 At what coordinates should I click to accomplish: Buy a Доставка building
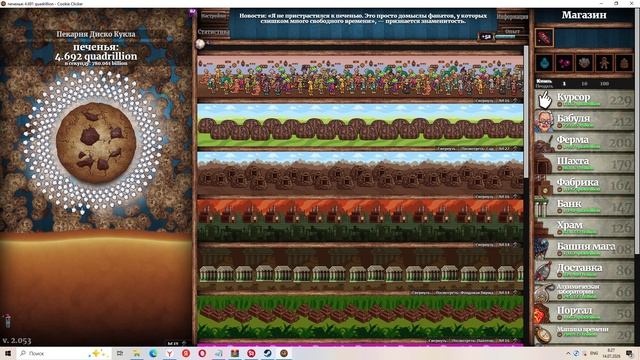[x=584, y=270]
